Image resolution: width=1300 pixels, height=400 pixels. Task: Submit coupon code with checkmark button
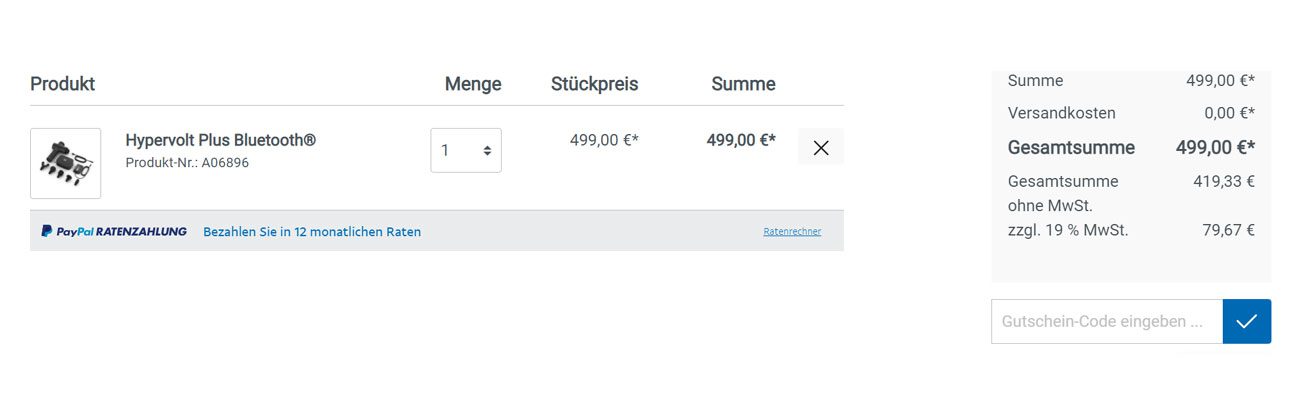tap(1247, 321)
